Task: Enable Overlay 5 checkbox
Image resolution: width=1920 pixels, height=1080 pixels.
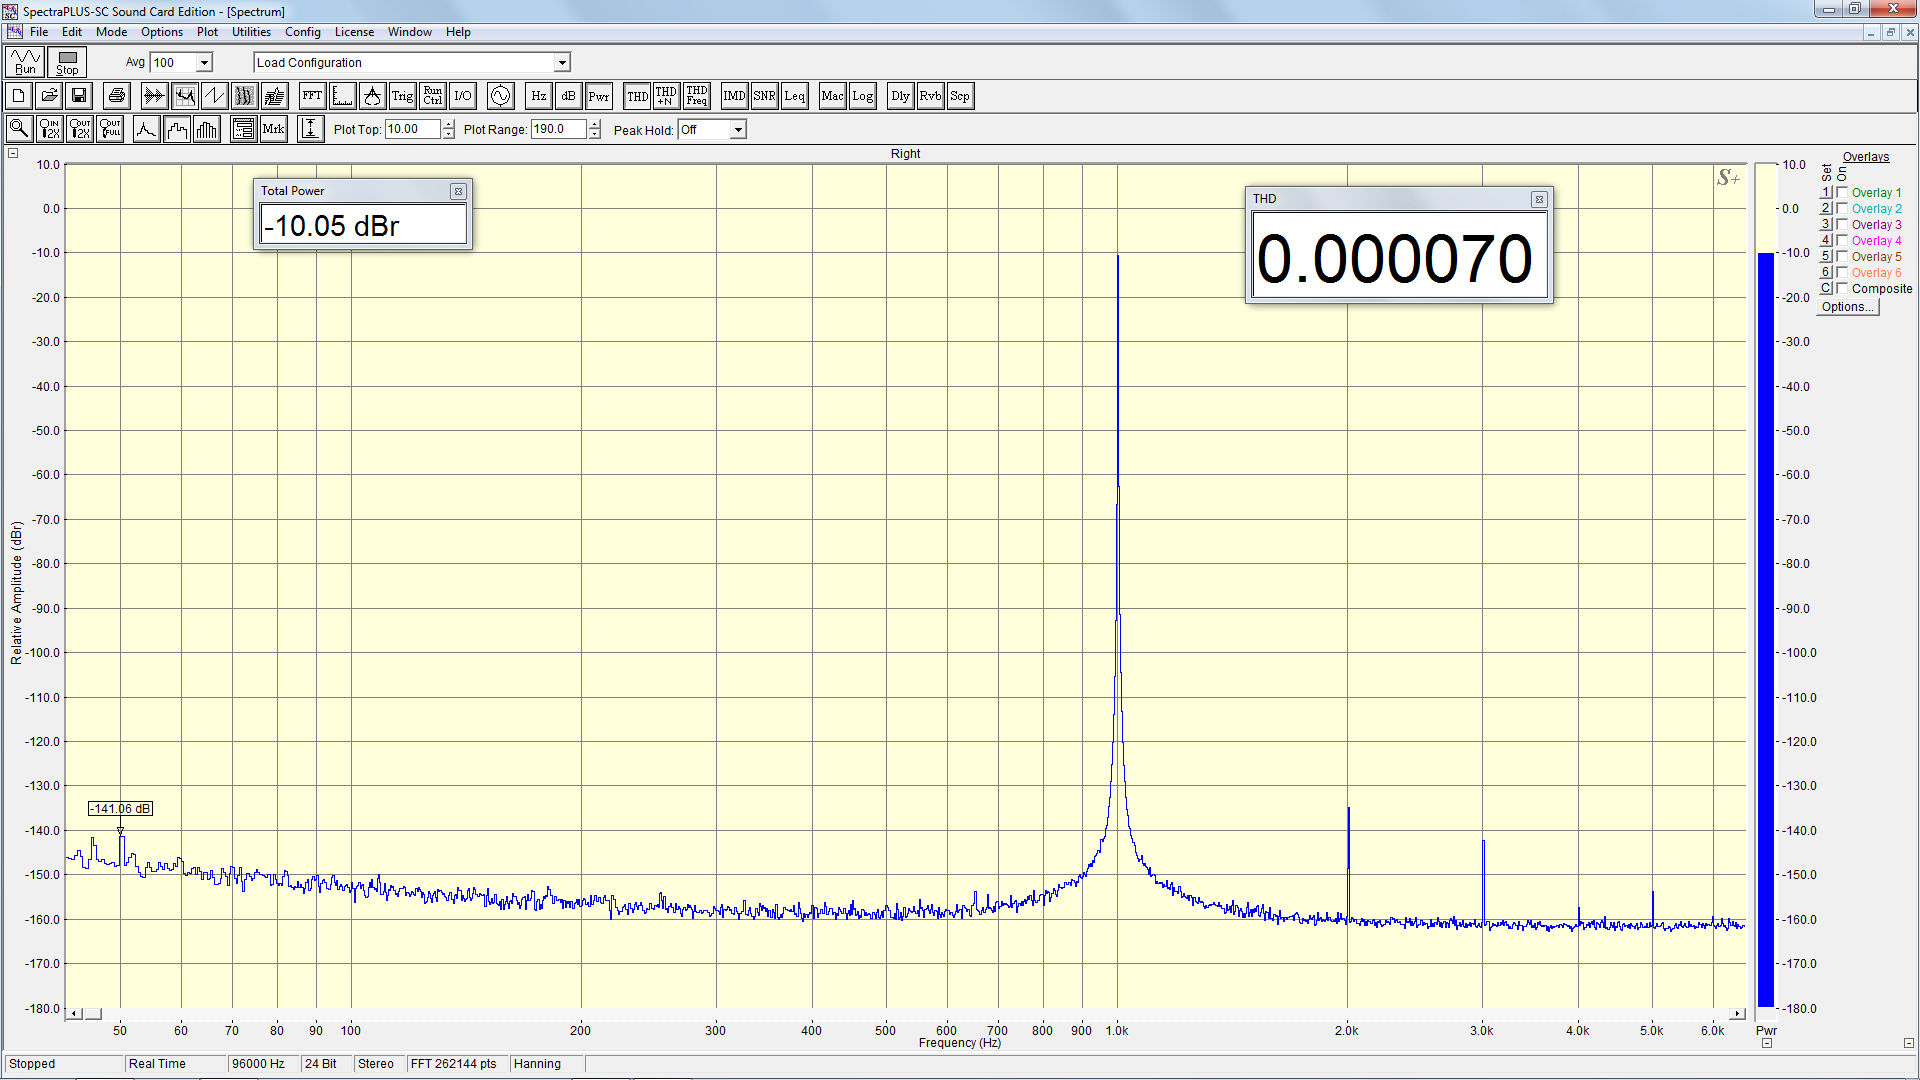Action: pyautogui.click(x=1842, y=256)
